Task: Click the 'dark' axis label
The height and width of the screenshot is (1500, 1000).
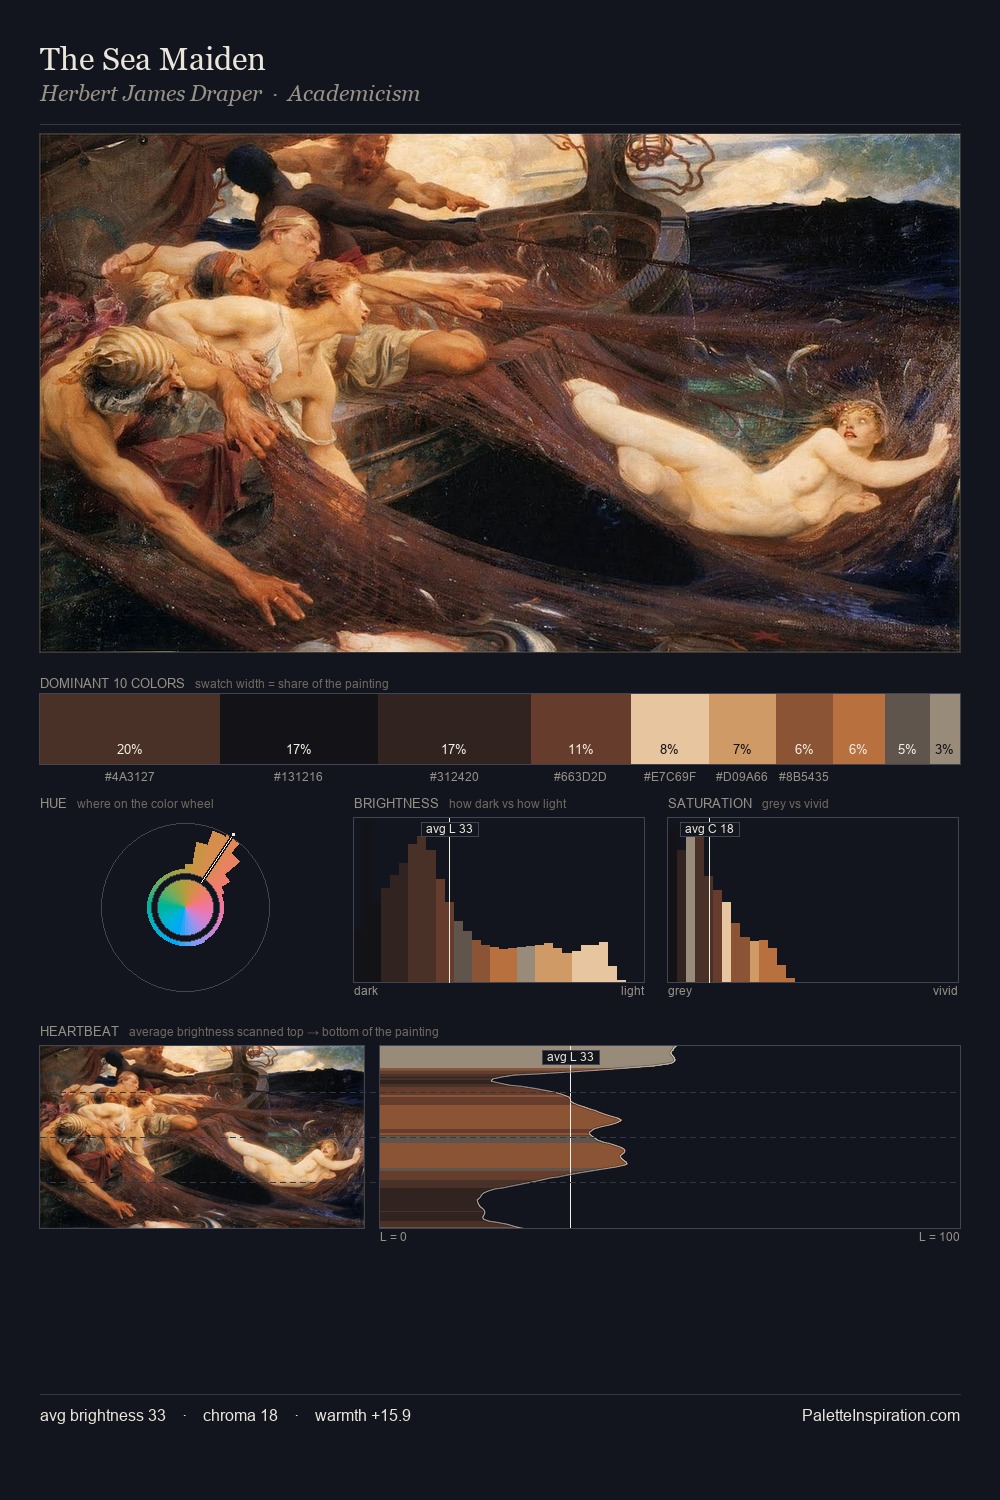Action: point(366,991)
